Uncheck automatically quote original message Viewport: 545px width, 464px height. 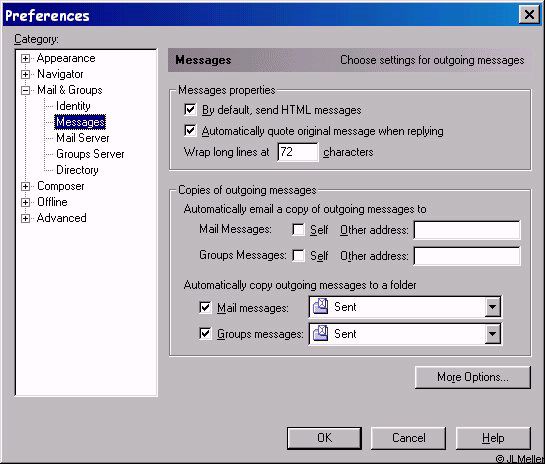tap(190, 131)
